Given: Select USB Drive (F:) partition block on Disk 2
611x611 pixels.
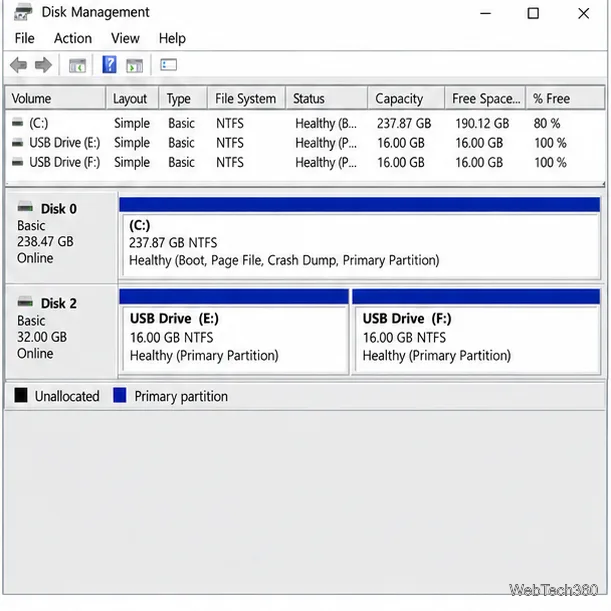Looking at the screenshot, I should pos(476,332).
